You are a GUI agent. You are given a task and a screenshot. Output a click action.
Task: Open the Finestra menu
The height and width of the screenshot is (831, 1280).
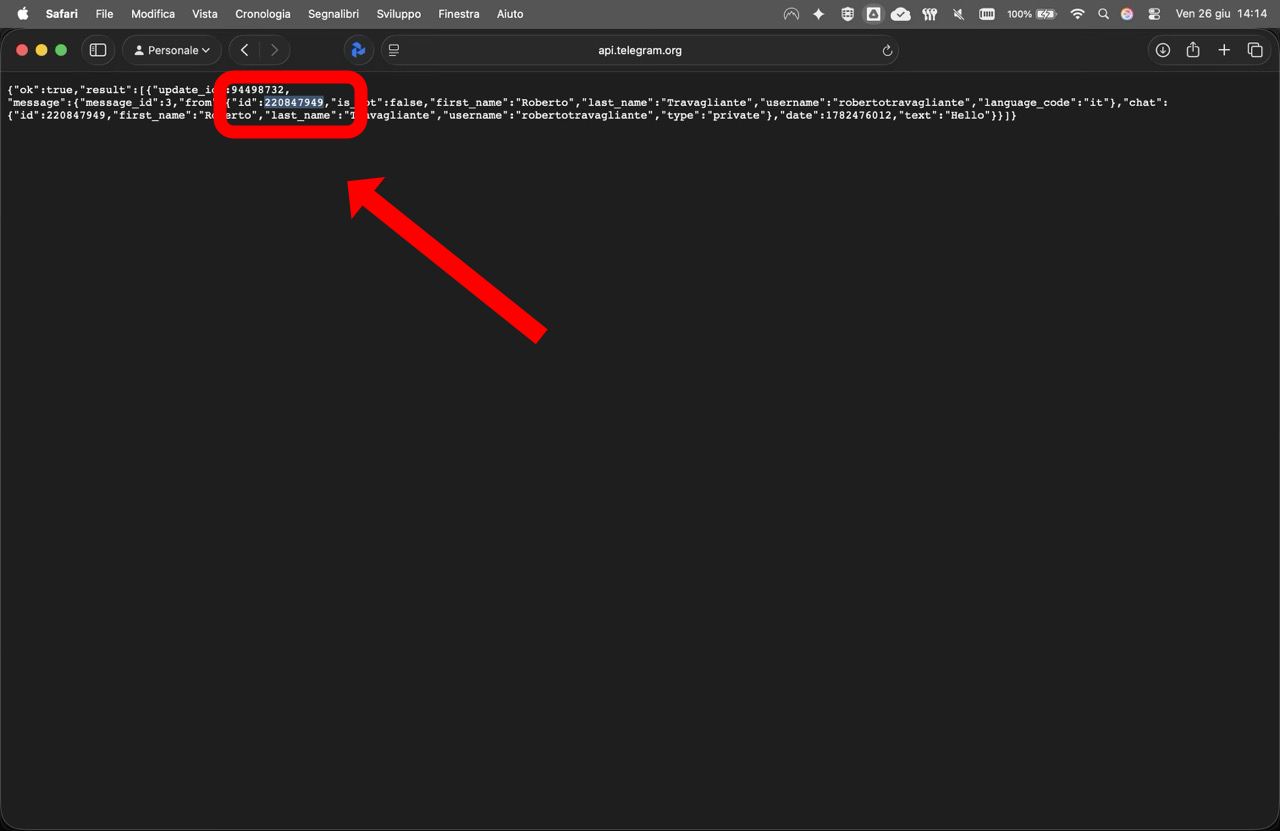[459, 14]
